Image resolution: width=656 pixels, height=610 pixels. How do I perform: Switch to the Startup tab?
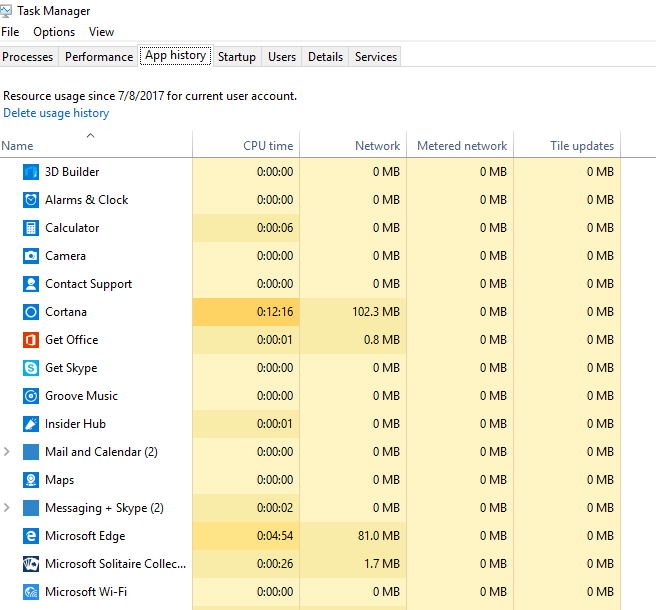click(237, 56)
